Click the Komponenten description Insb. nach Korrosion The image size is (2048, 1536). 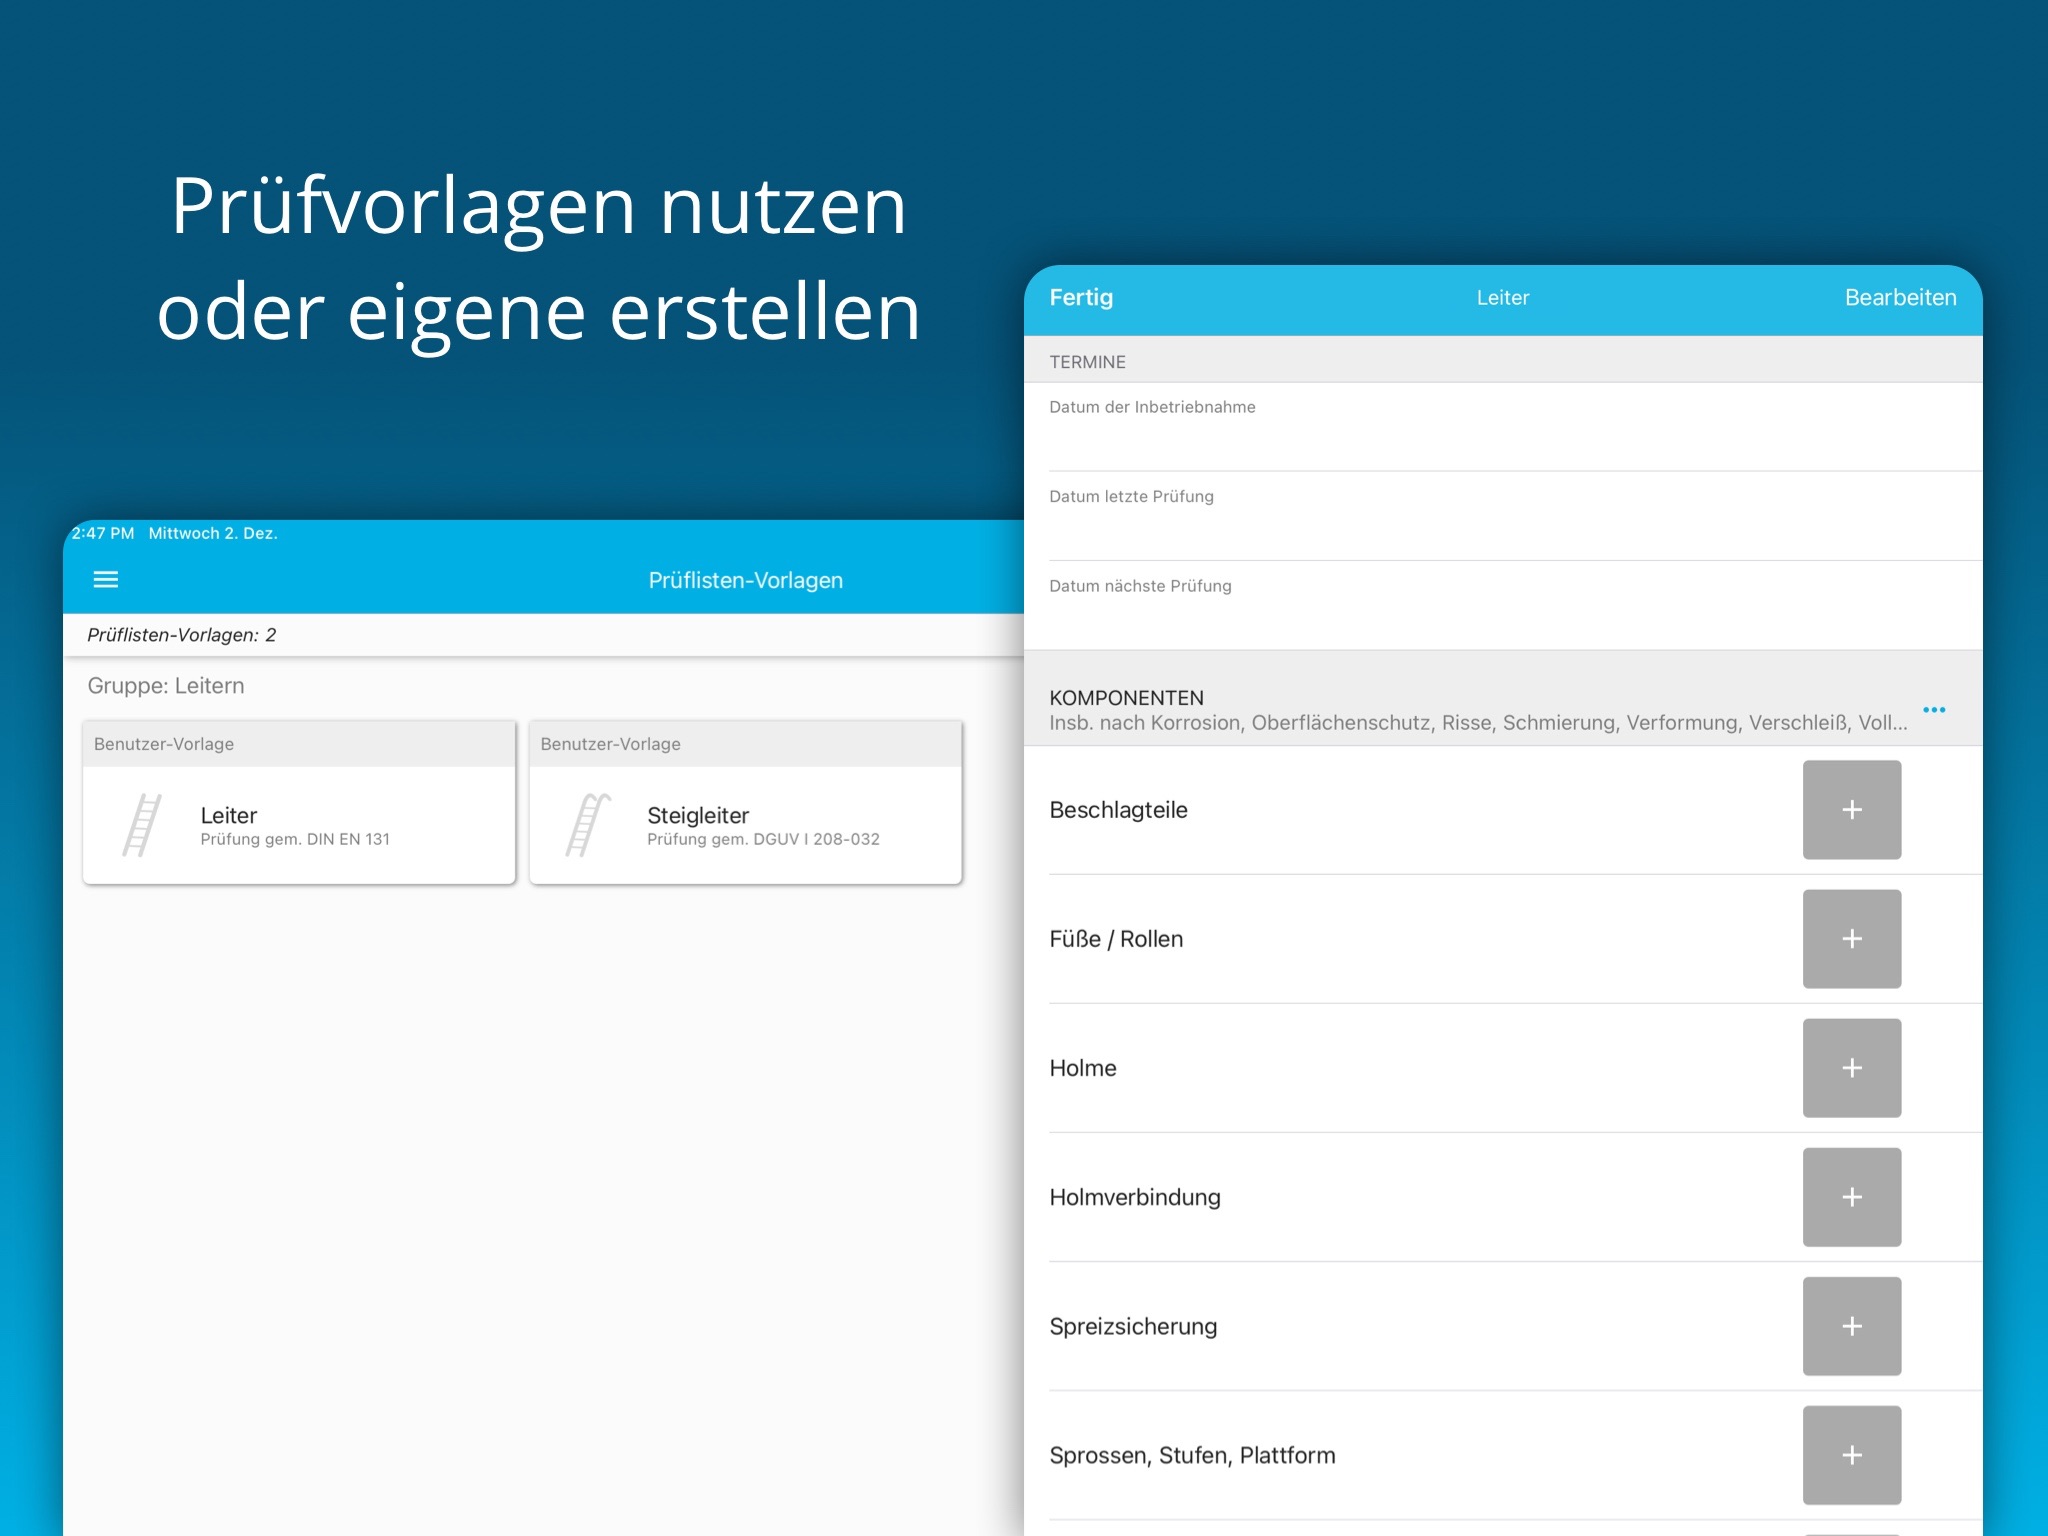1478,723
